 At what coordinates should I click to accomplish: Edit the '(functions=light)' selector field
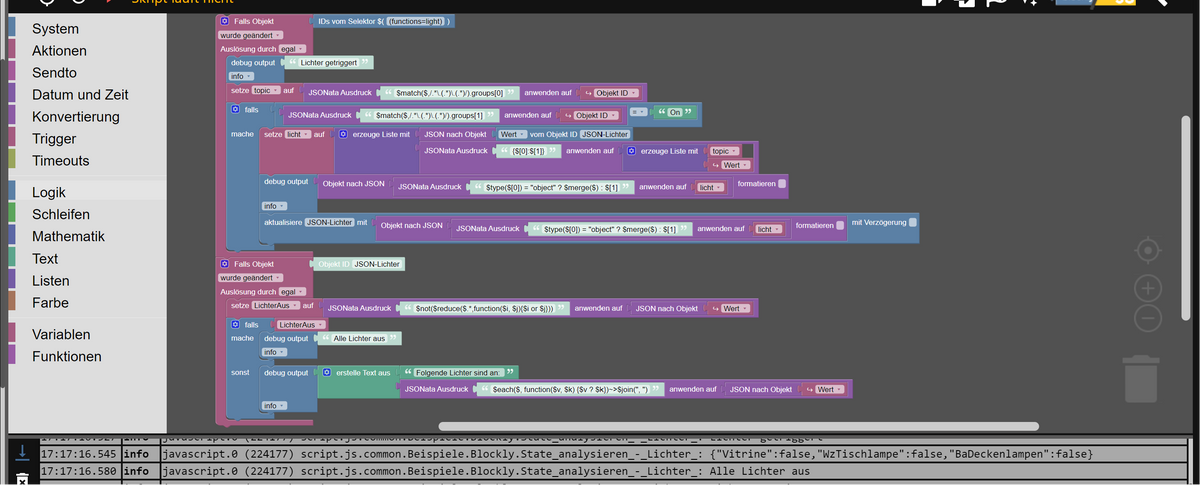[x=414, y=21]
